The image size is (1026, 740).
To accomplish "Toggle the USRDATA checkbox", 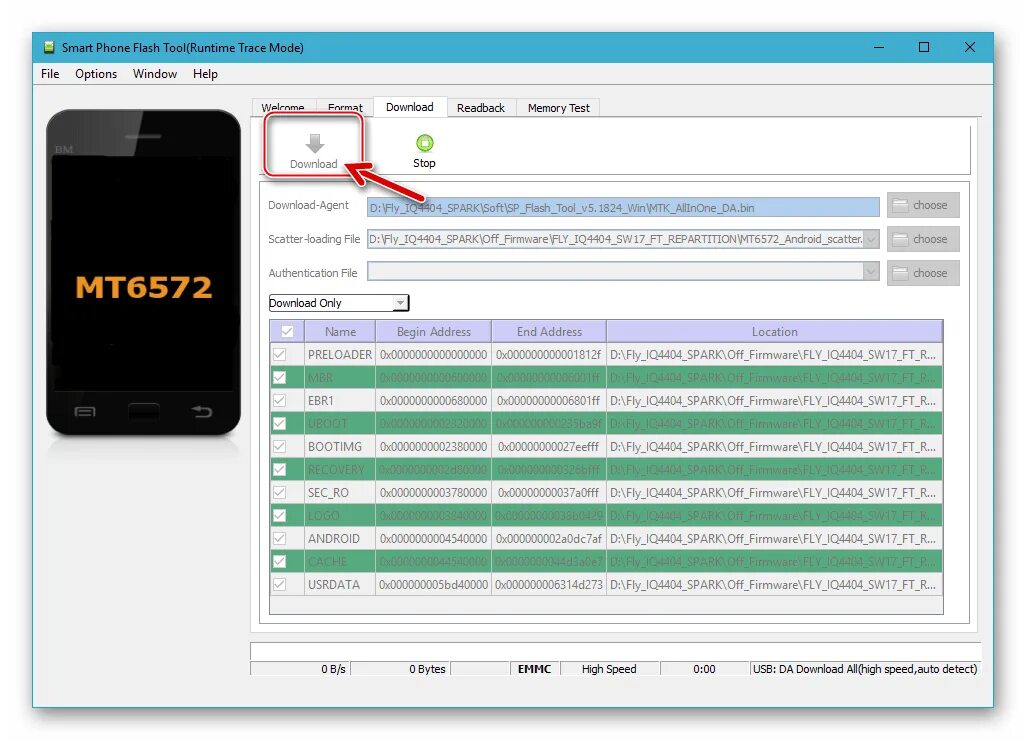I will (x=279, y=584).
